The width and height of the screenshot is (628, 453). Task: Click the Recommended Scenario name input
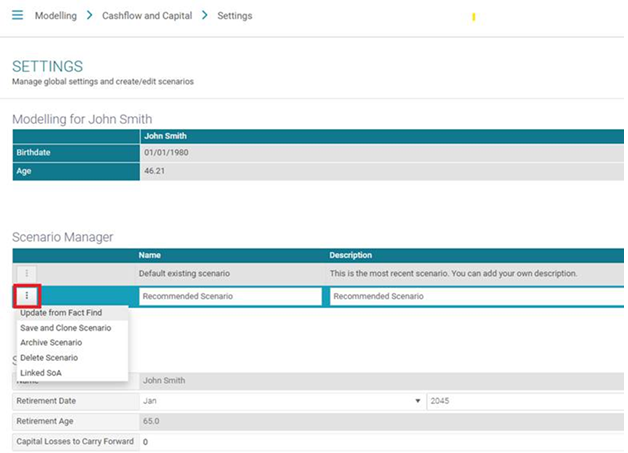click(x=230, y=297)
